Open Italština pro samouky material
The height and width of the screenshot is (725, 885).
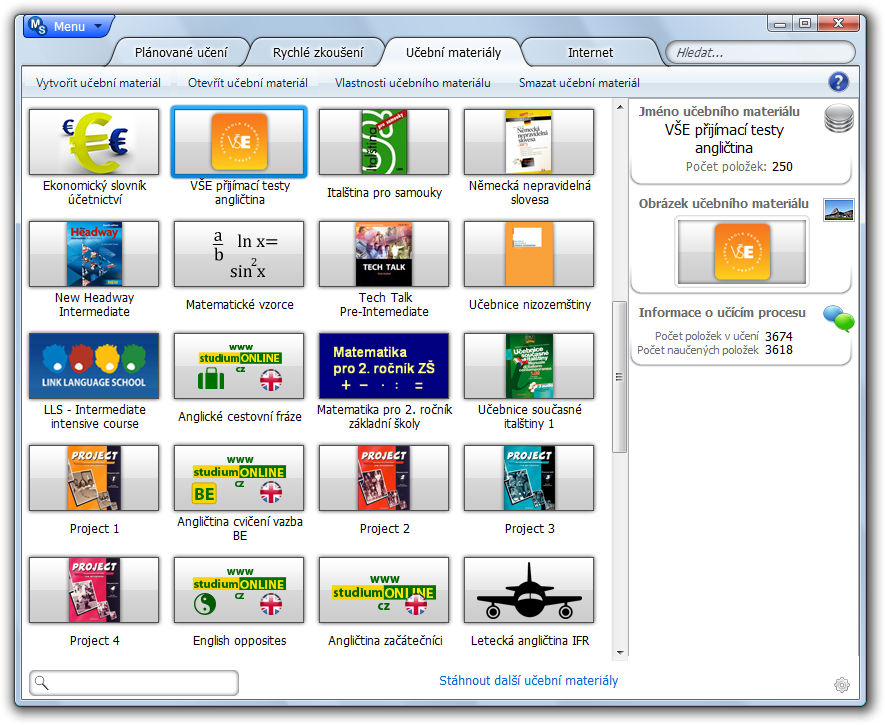384,142
